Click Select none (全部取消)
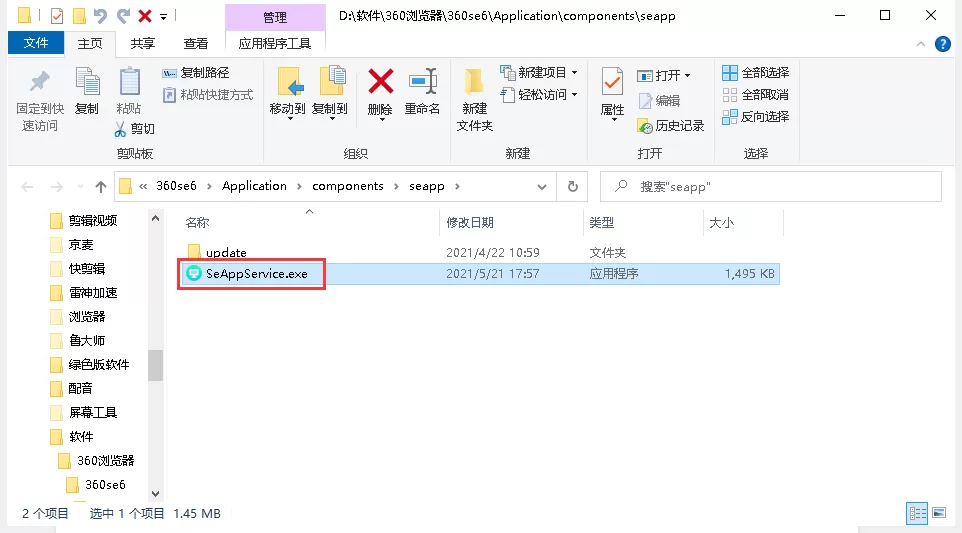 point(755,94)
